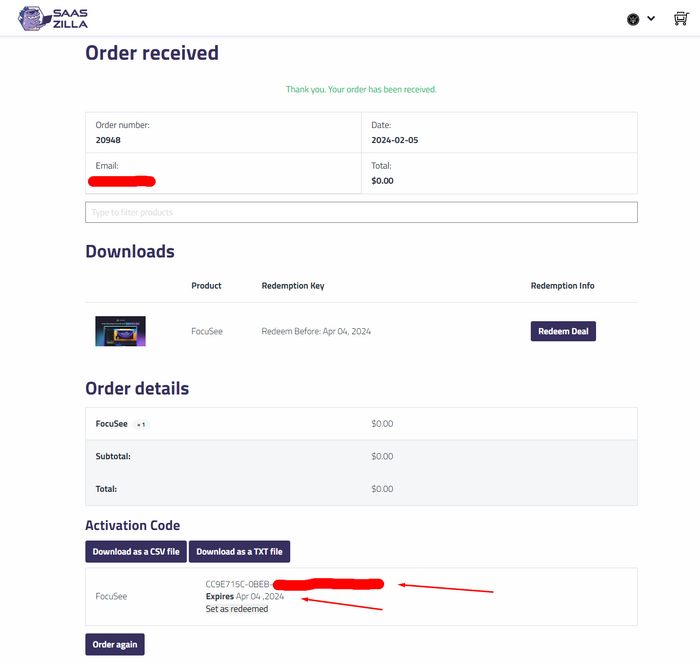The image size is (700, 664).
Task: Select the FocuSee name in Downloads row
Action: click(207, 331)
